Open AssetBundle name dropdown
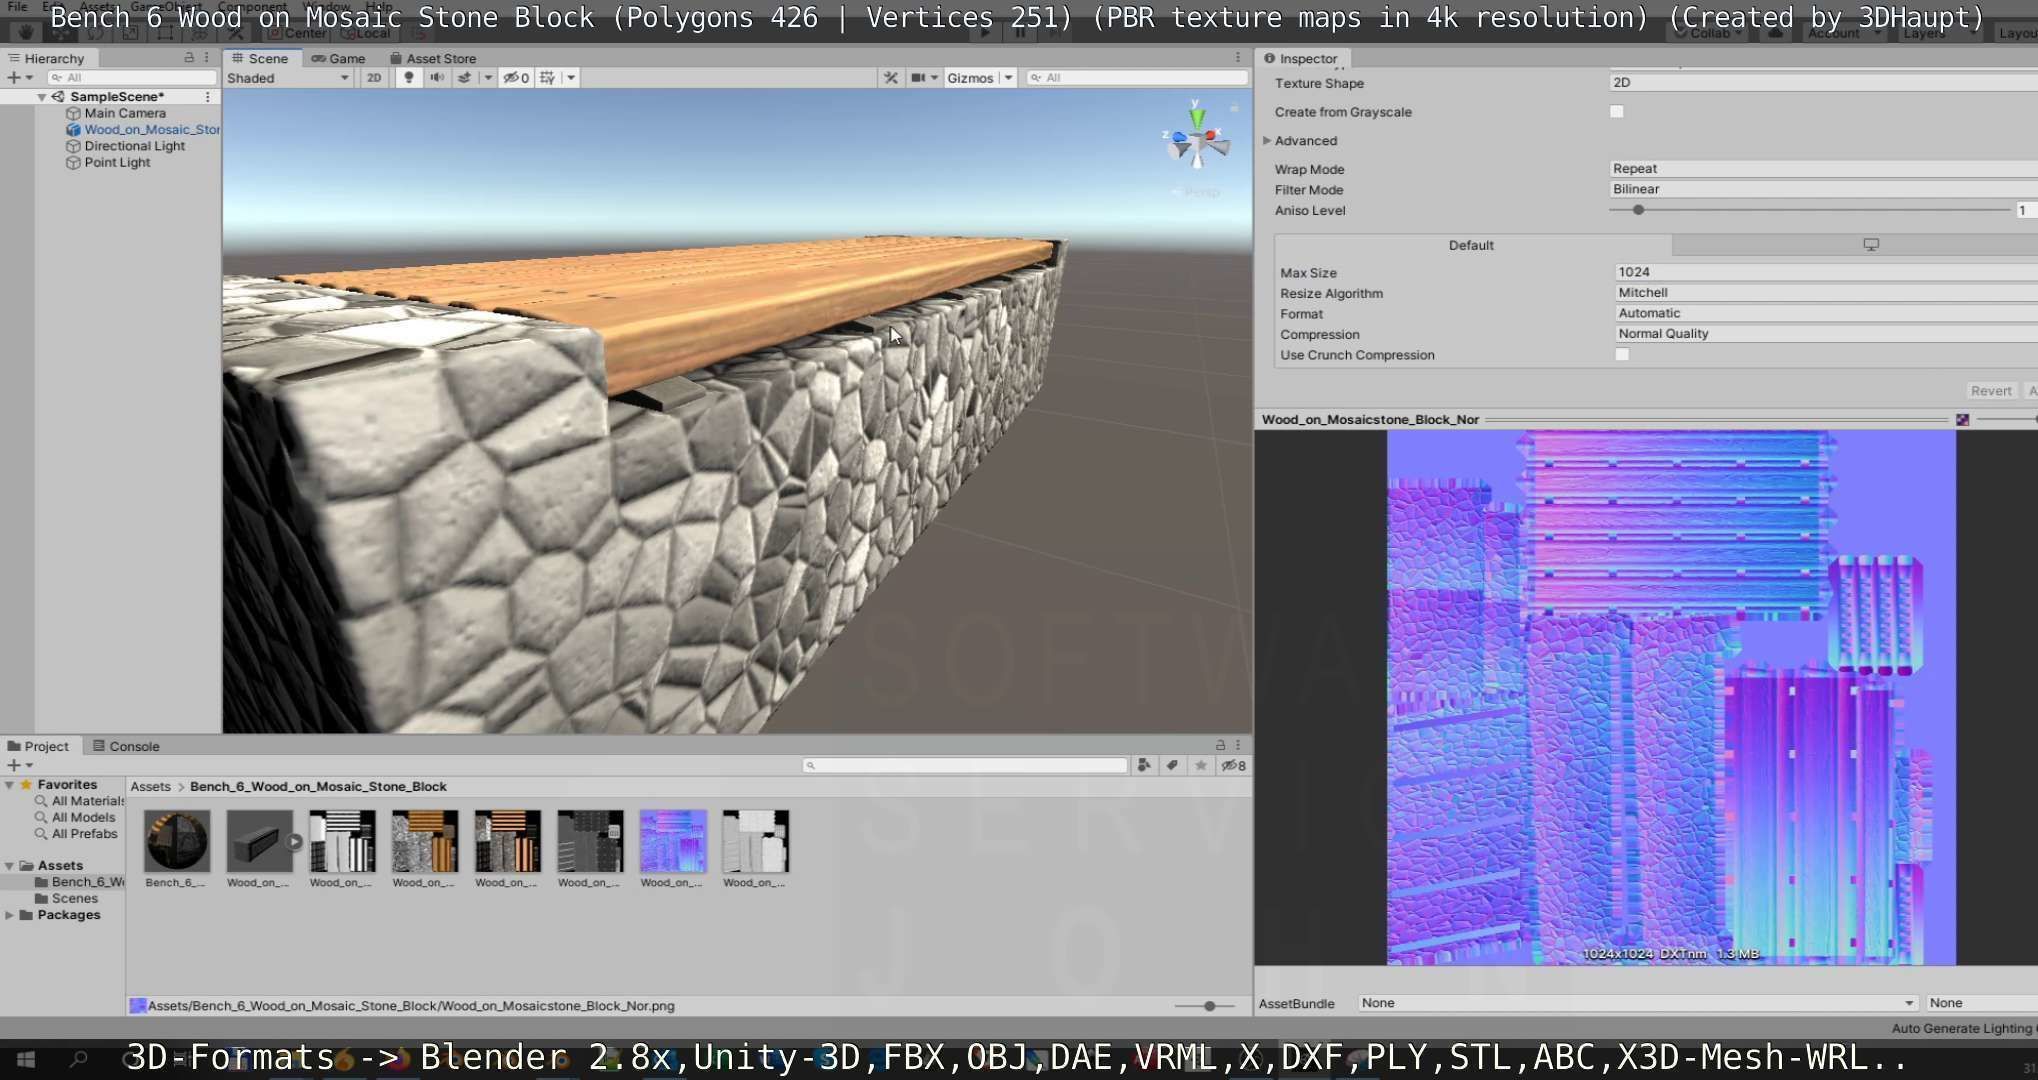 [1637, 1002]
